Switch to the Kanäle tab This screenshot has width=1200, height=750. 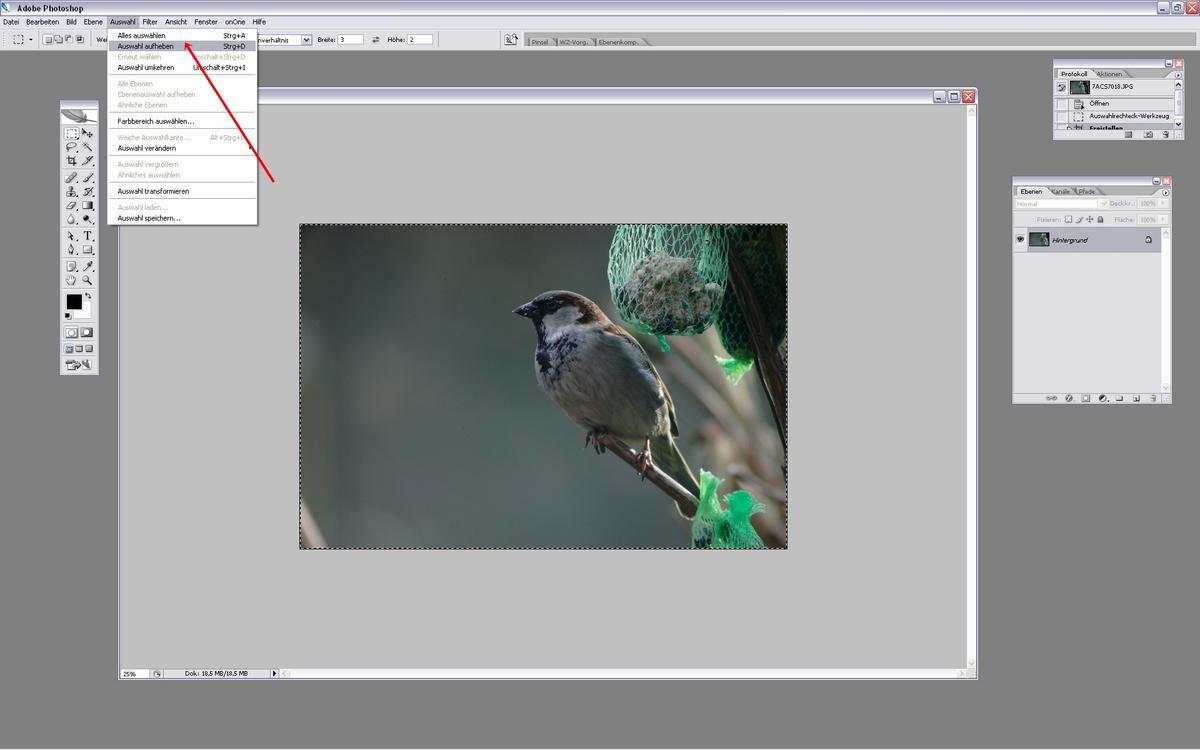point(1060,191)
